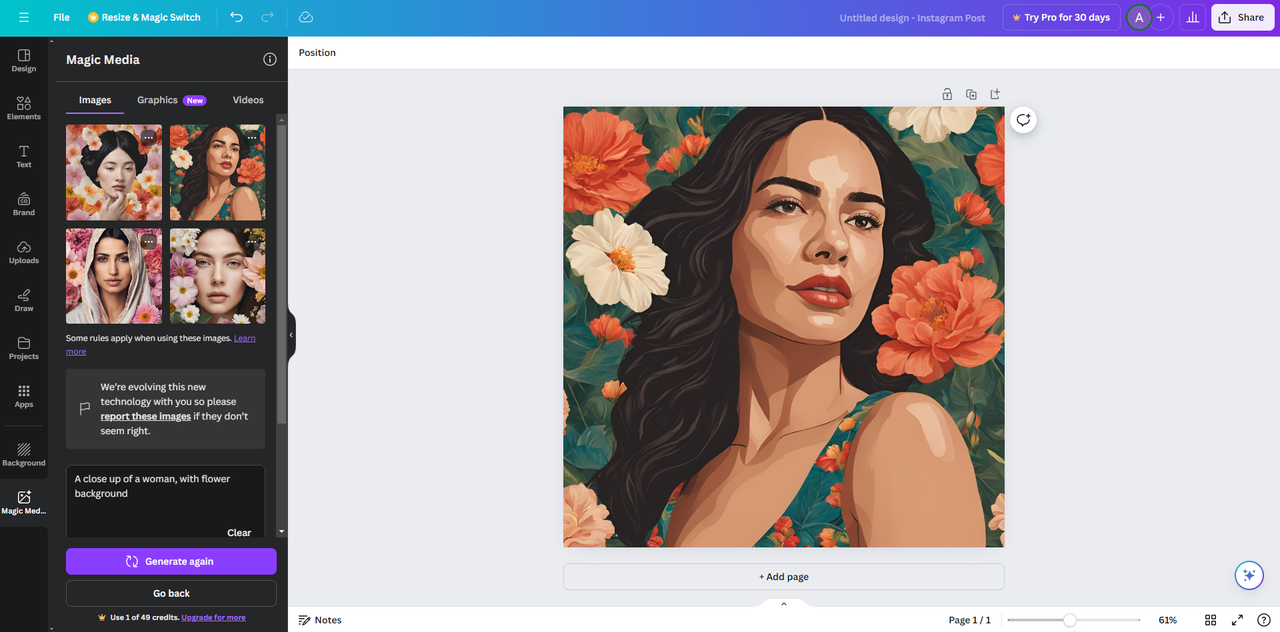The image size is (1280, 632).
Task: Select the veiled woman generated thumbnail
Action: 114,276
